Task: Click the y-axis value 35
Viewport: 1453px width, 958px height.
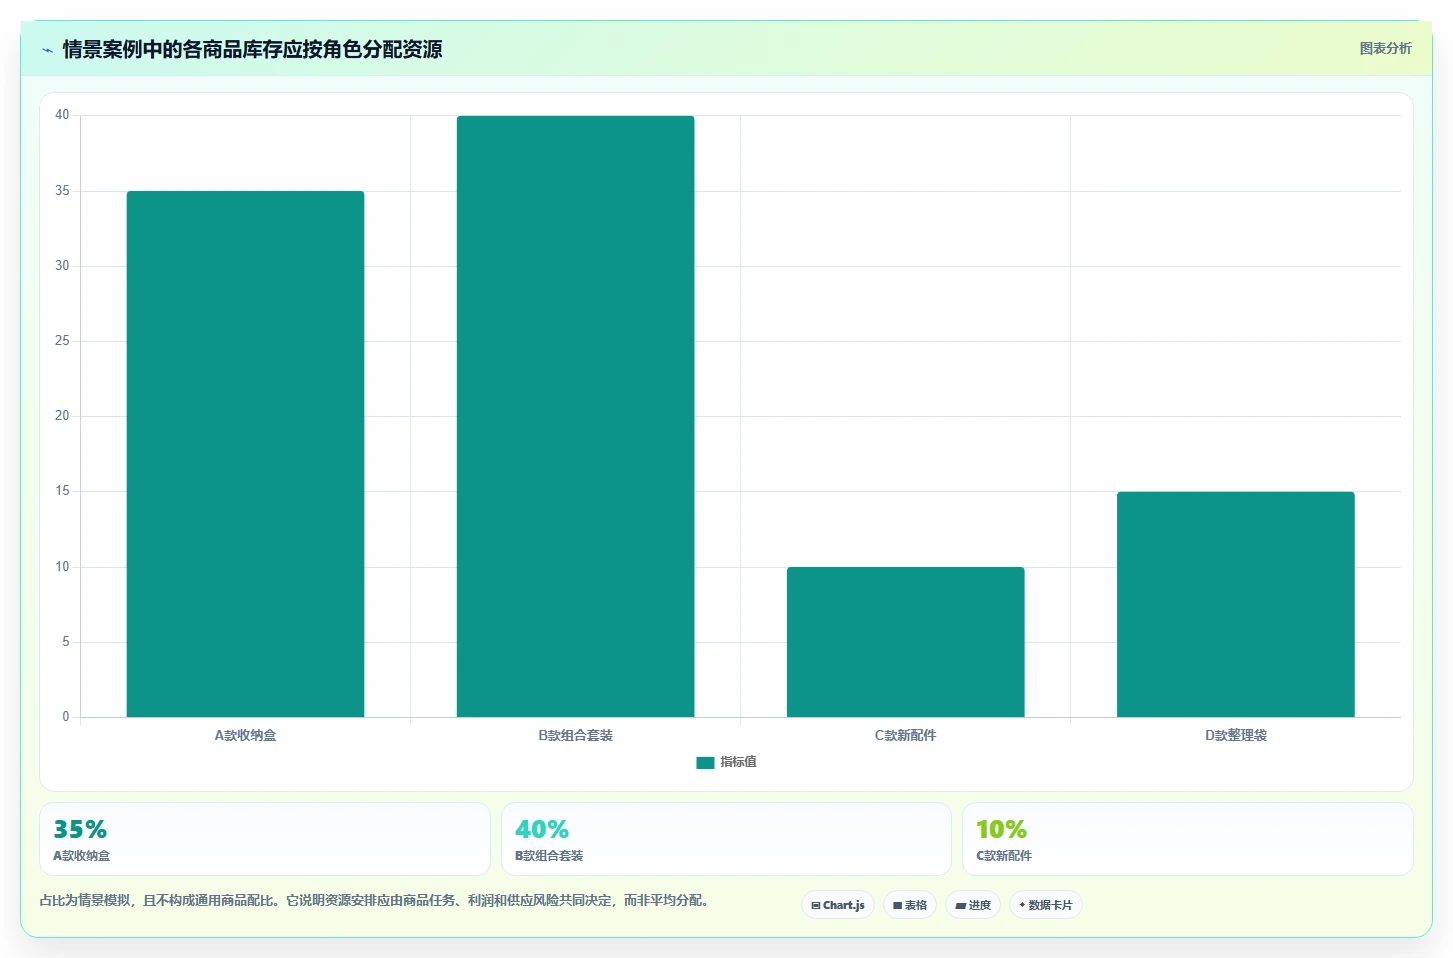Action: [x=62, y=190]
